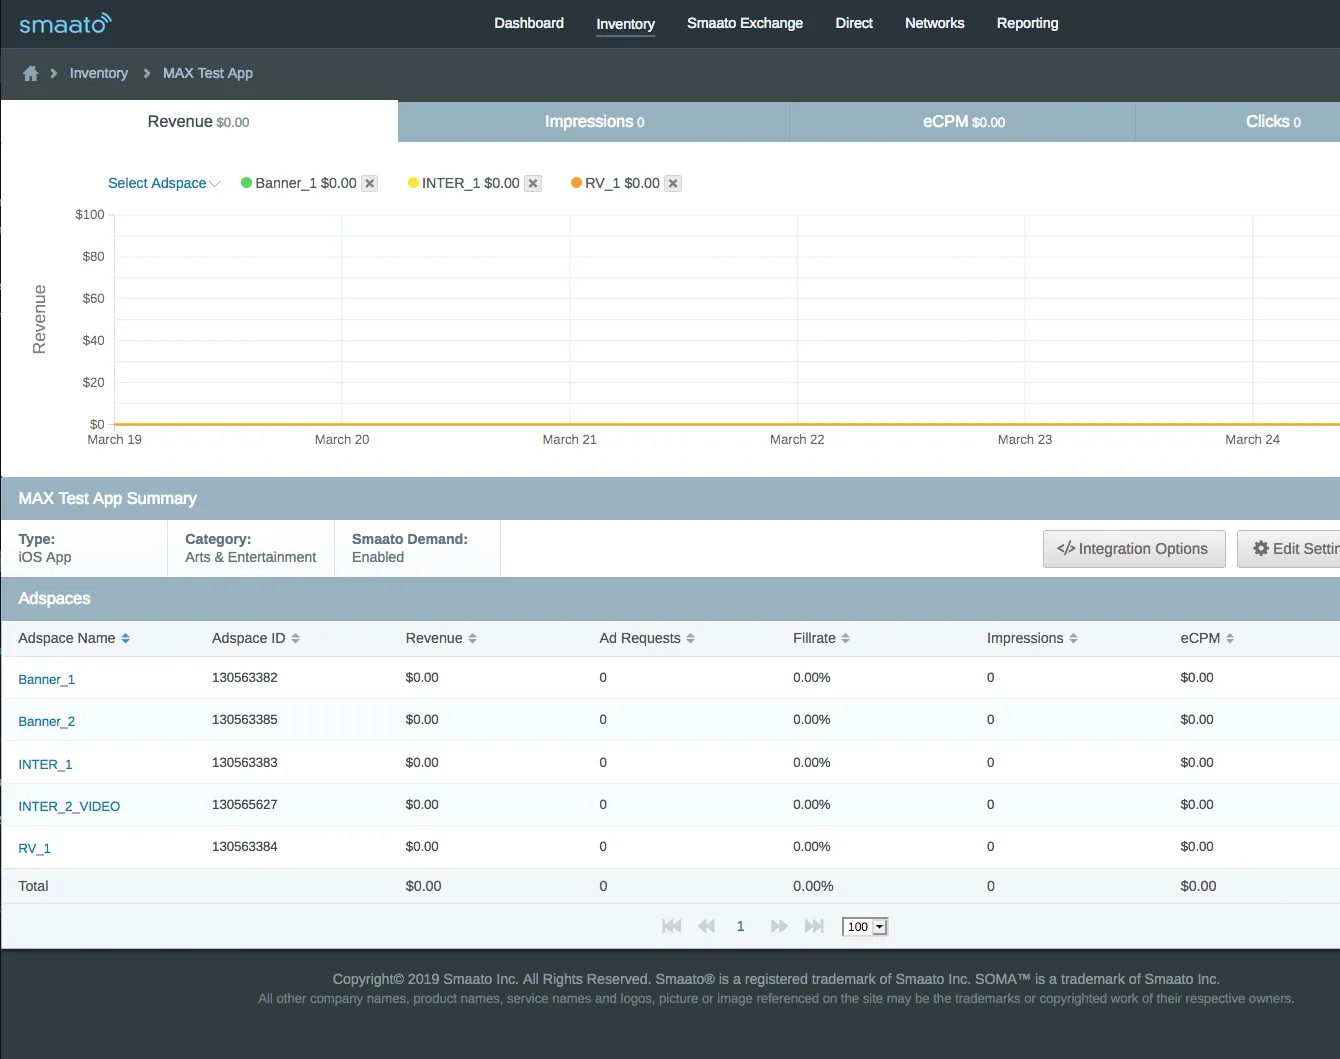This screenshot has width=1340, height=1059.
Task: Switch to the Clicks chart tab
Action: coord(1238,121)
